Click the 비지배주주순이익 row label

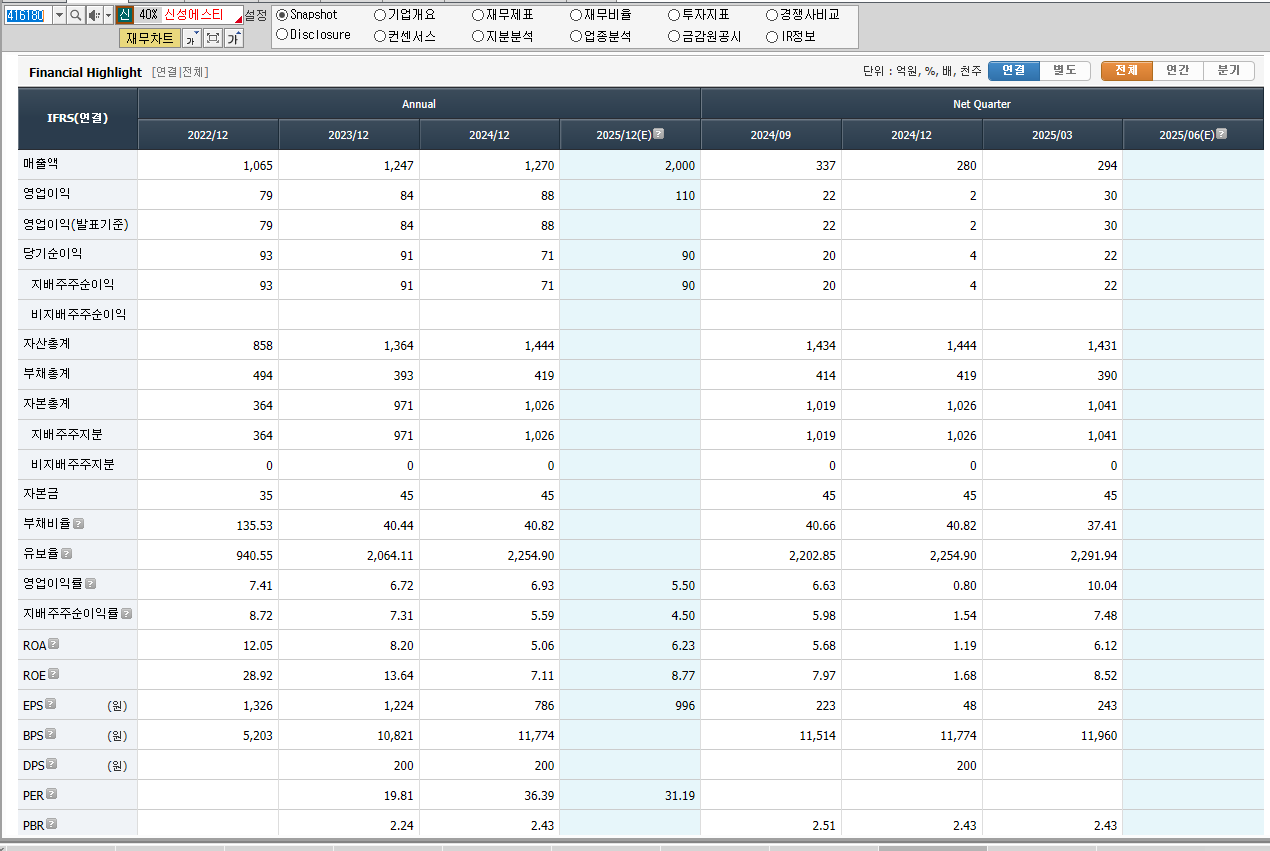click(78, 314)
